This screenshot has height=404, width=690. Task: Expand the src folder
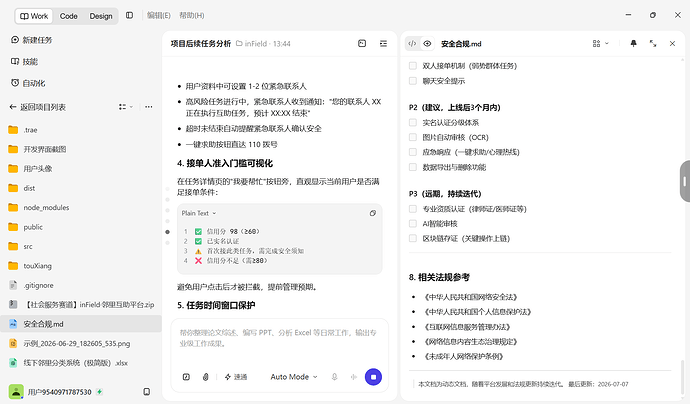[x=81, y=246]
